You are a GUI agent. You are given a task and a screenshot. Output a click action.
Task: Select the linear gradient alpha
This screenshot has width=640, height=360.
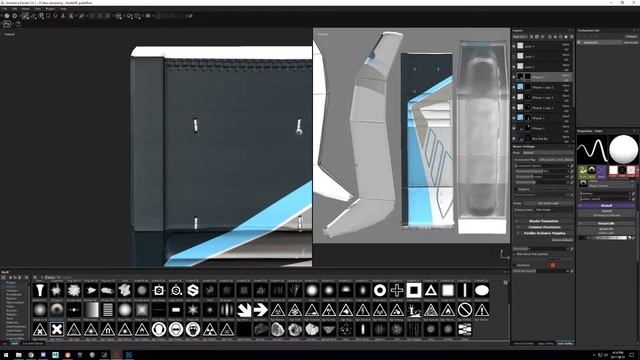[x=91, y=310]
